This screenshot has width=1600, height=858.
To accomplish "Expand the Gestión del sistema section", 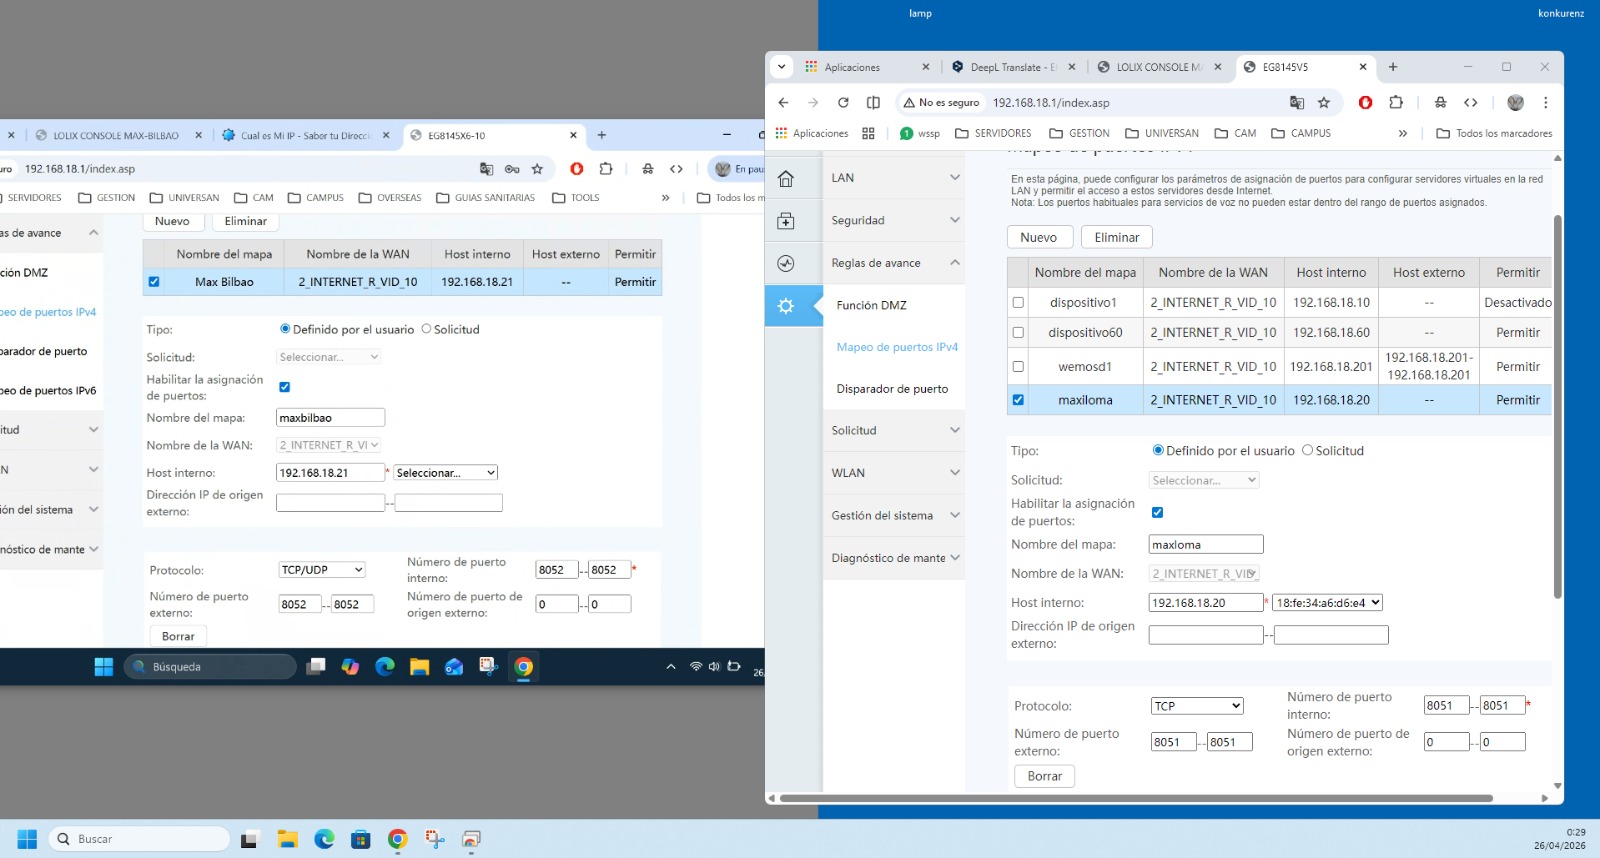I will click(x=894, y=515).
